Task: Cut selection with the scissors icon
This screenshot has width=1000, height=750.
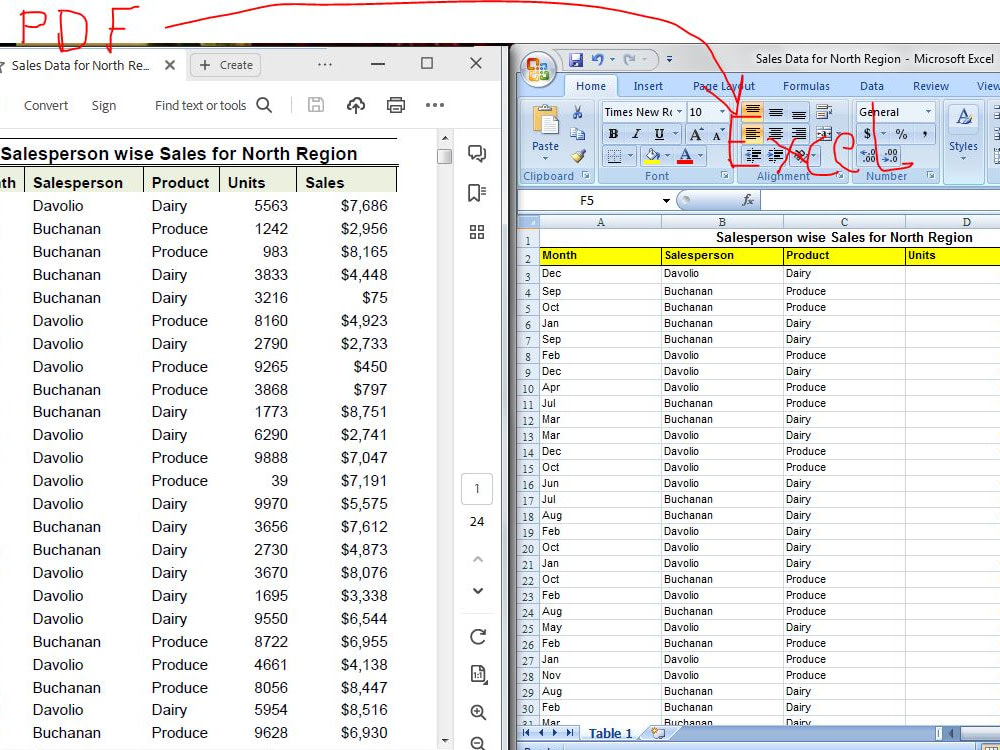Action: [x=577, y=113]
